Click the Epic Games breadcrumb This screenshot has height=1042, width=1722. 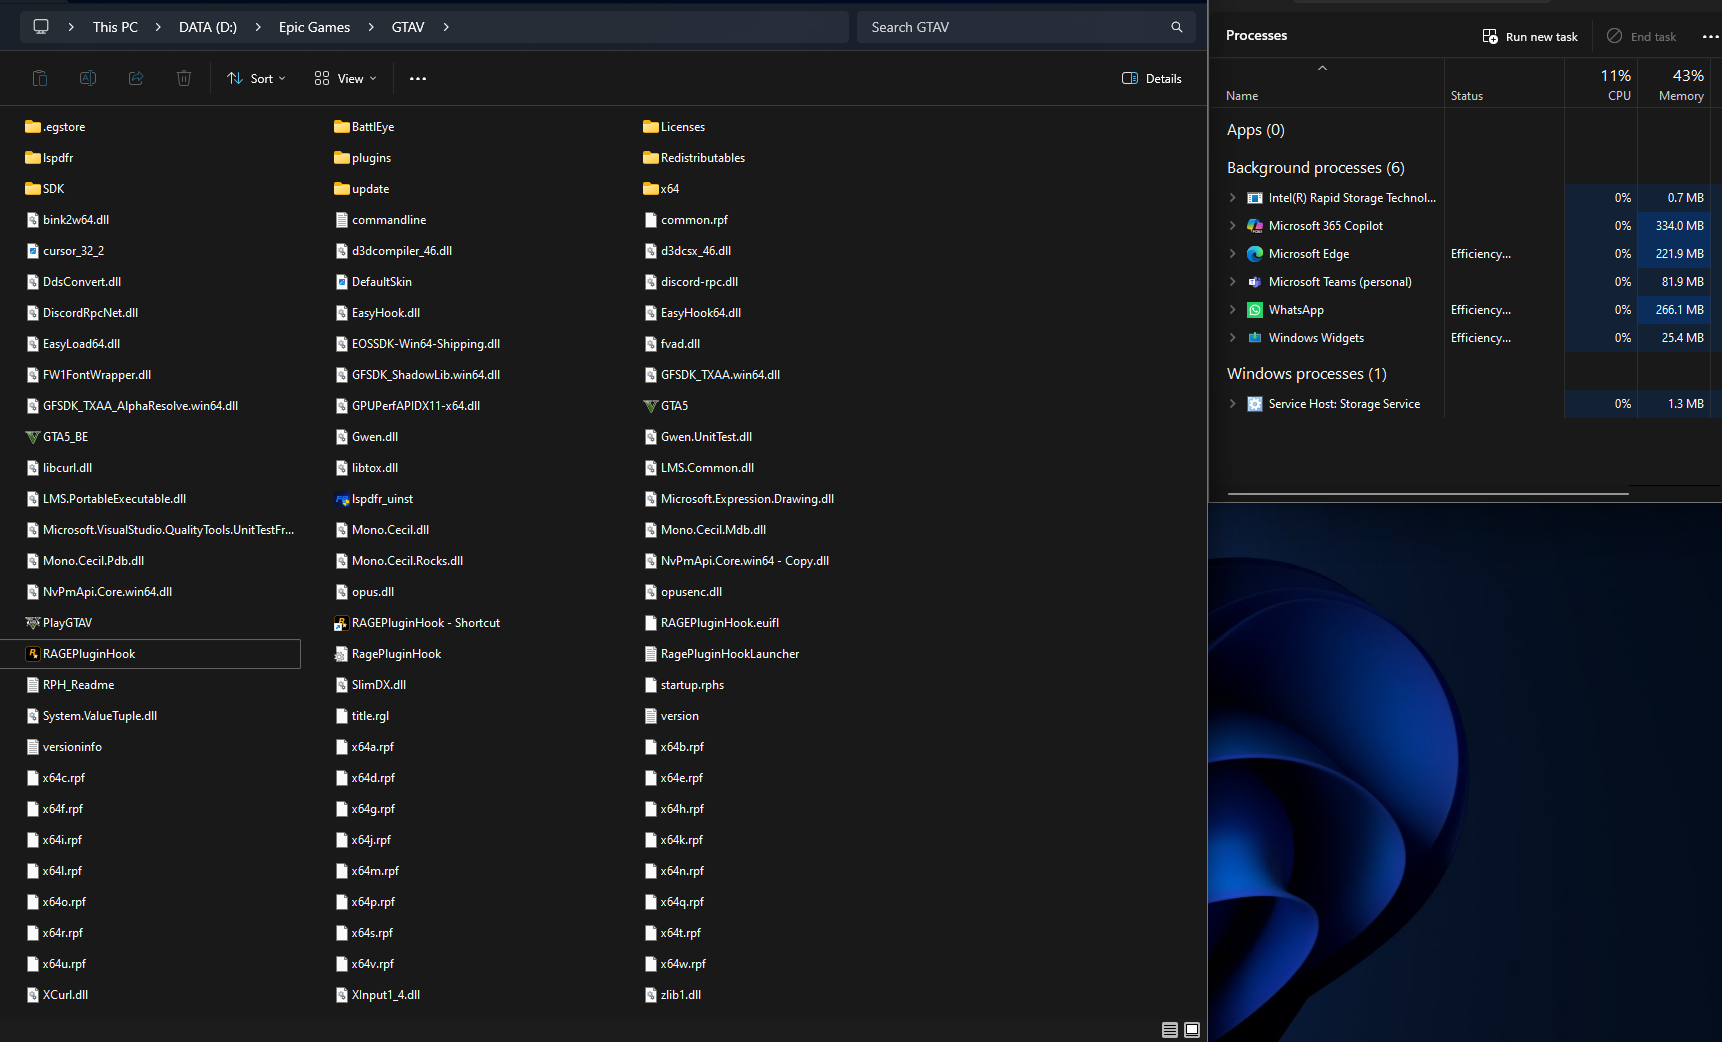[314, 27]
